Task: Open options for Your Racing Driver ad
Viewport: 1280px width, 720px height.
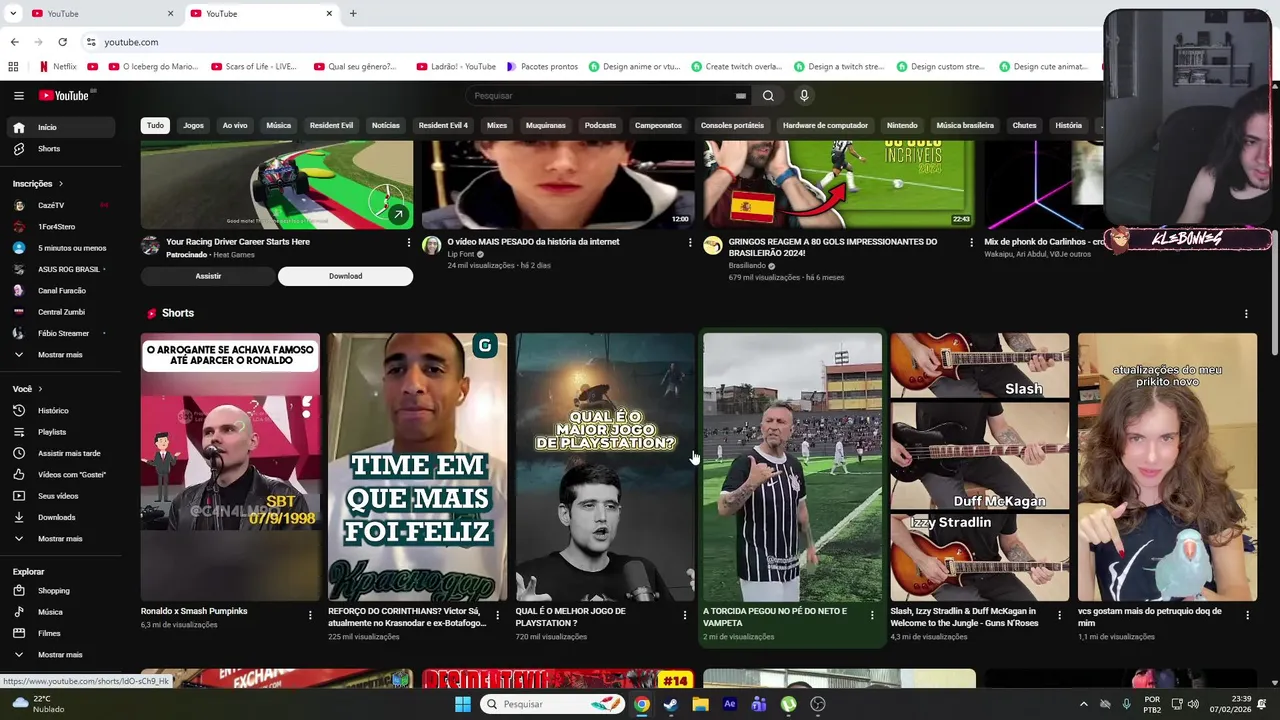Action: pyautogui.click(x=408, y=243)
